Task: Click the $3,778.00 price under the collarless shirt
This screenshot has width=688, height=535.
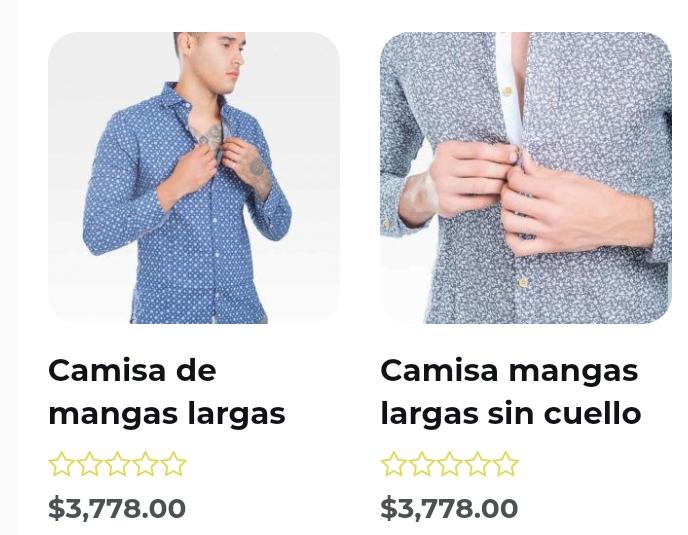Action: pyautogui.click(x=449, y=509)
